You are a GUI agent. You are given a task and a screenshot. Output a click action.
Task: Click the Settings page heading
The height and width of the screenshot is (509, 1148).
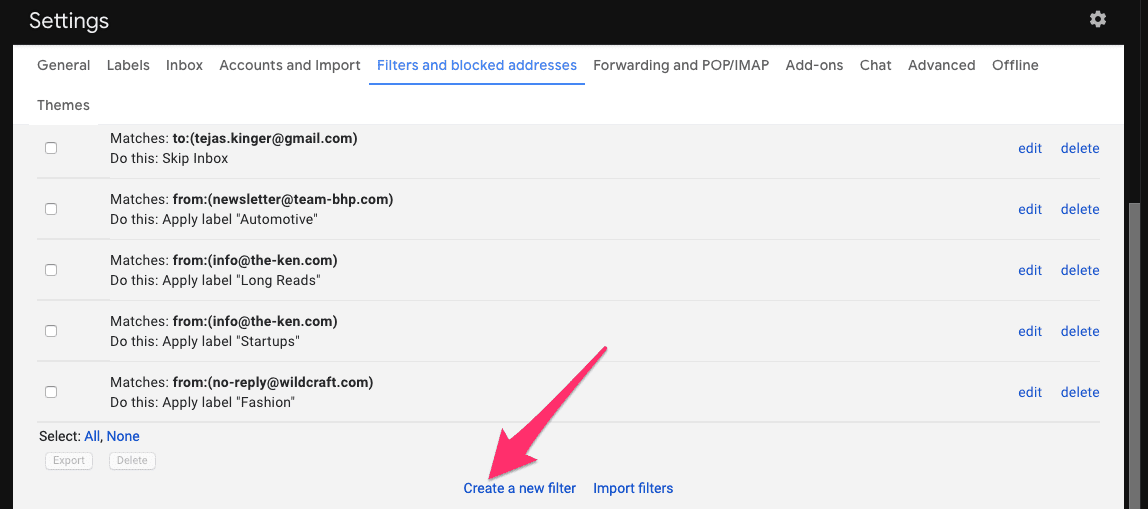[x=69, y=21]
